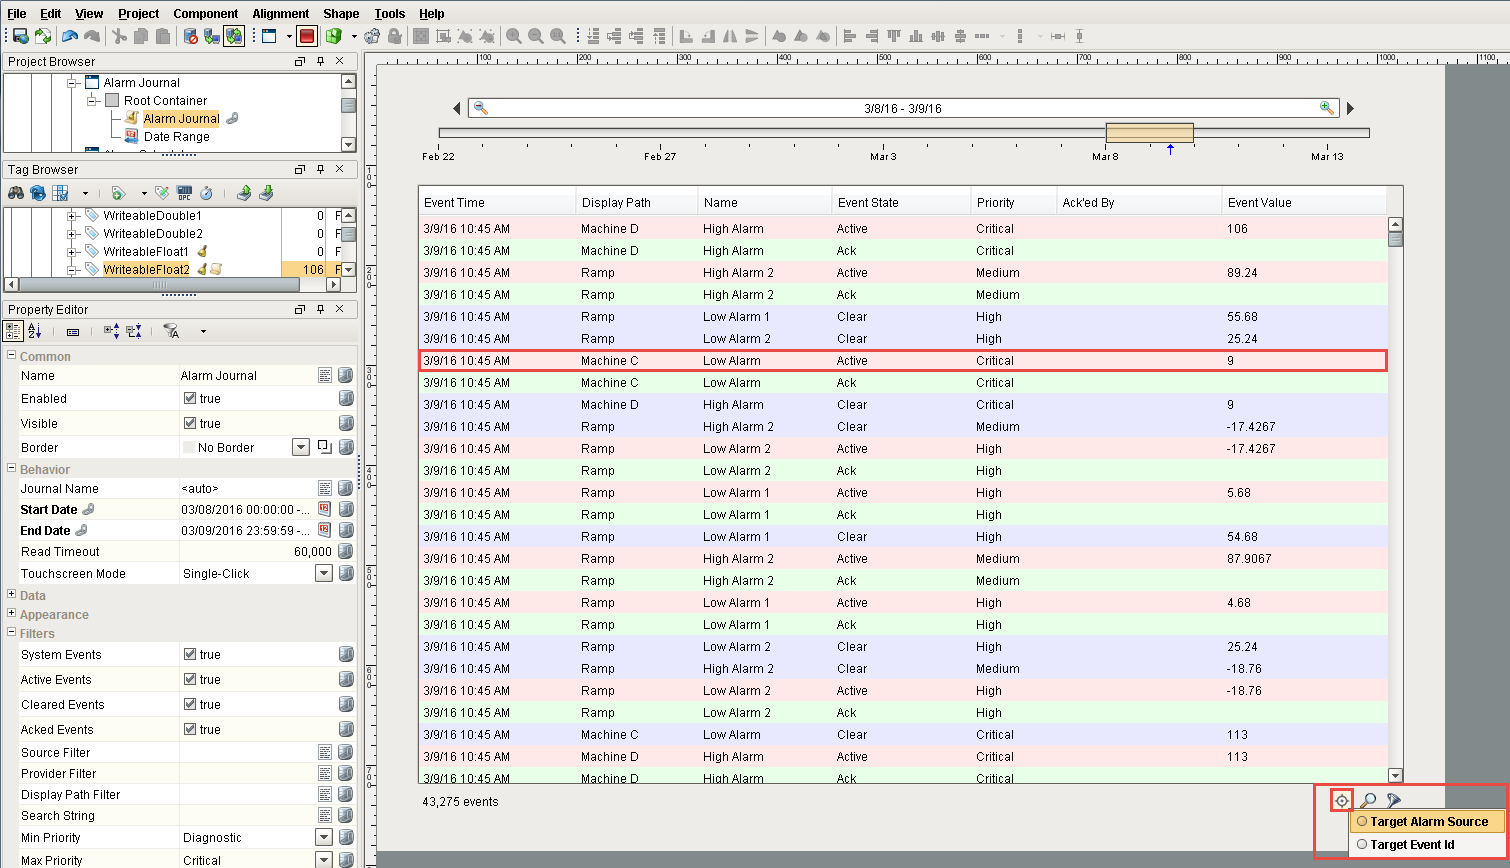The height and width of the screenshot is (868, 1510).
Task: Expand the WriteableDouble1 tag node
Action: (72, 216)
